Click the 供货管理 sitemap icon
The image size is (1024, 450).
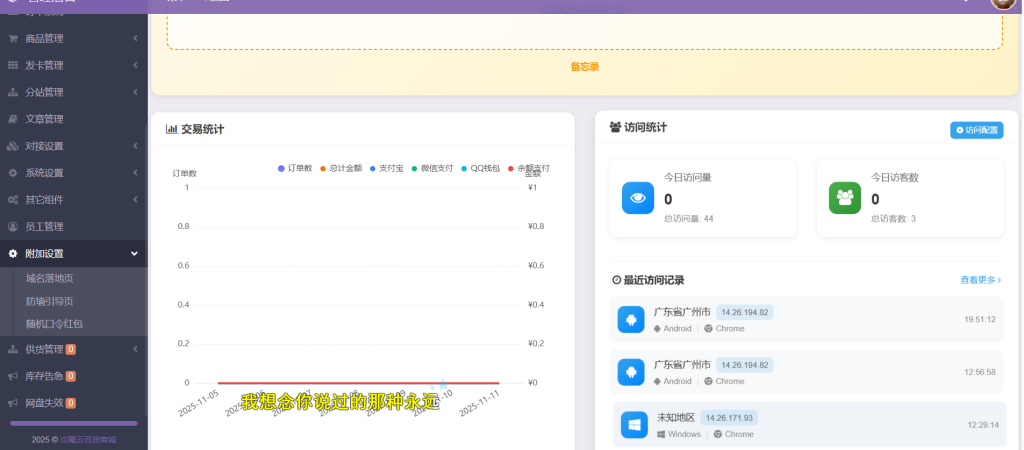pos(12,349)
